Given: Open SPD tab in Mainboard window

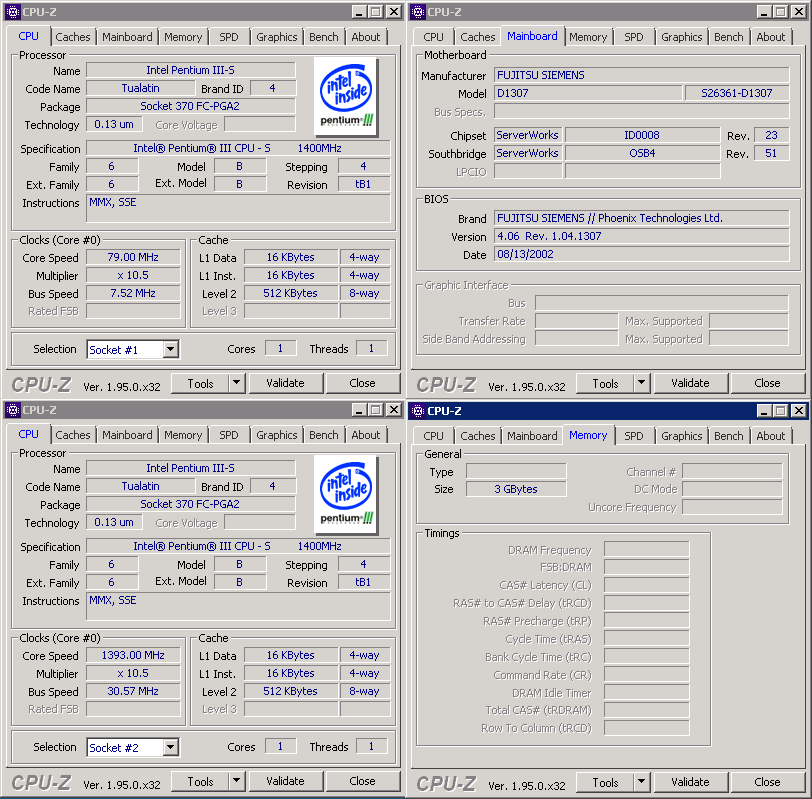Looking at the screenshot, I should (634, 37).
